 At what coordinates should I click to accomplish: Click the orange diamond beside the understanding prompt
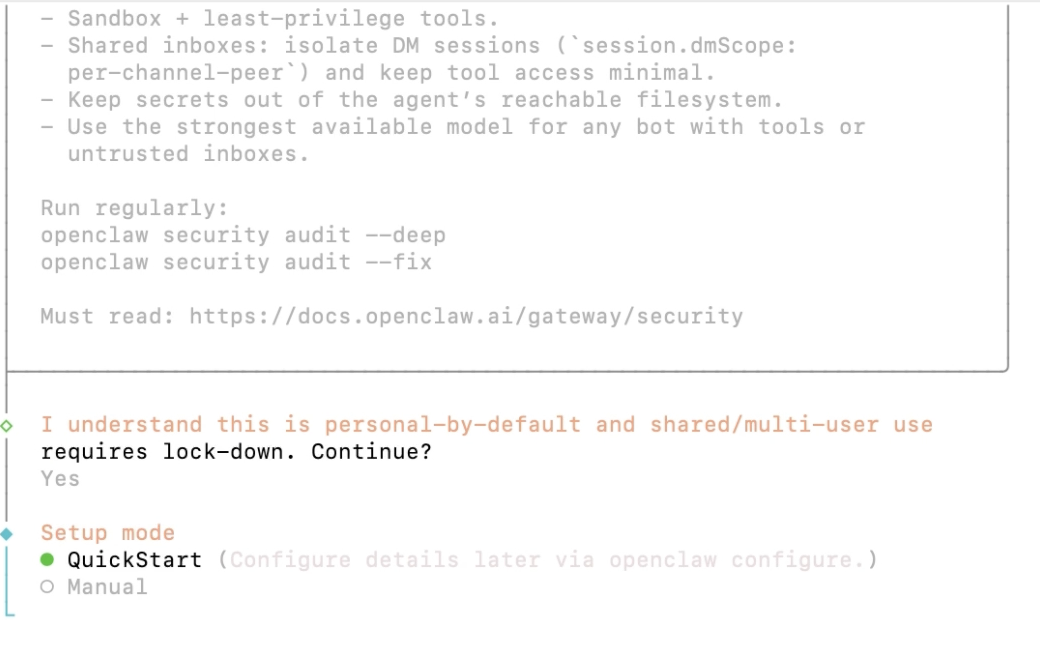point(7,424)
